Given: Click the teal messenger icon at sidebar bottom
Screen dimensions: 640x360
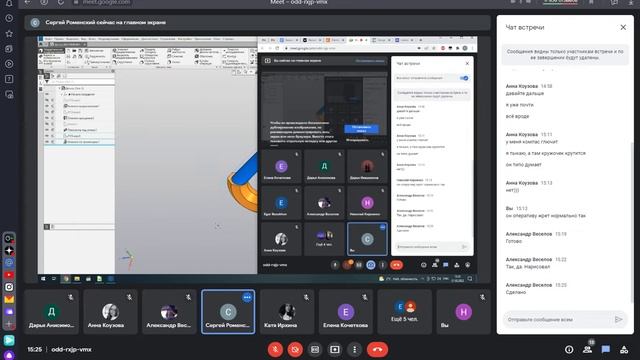Looking at the screenshot, I should (9, 340).
